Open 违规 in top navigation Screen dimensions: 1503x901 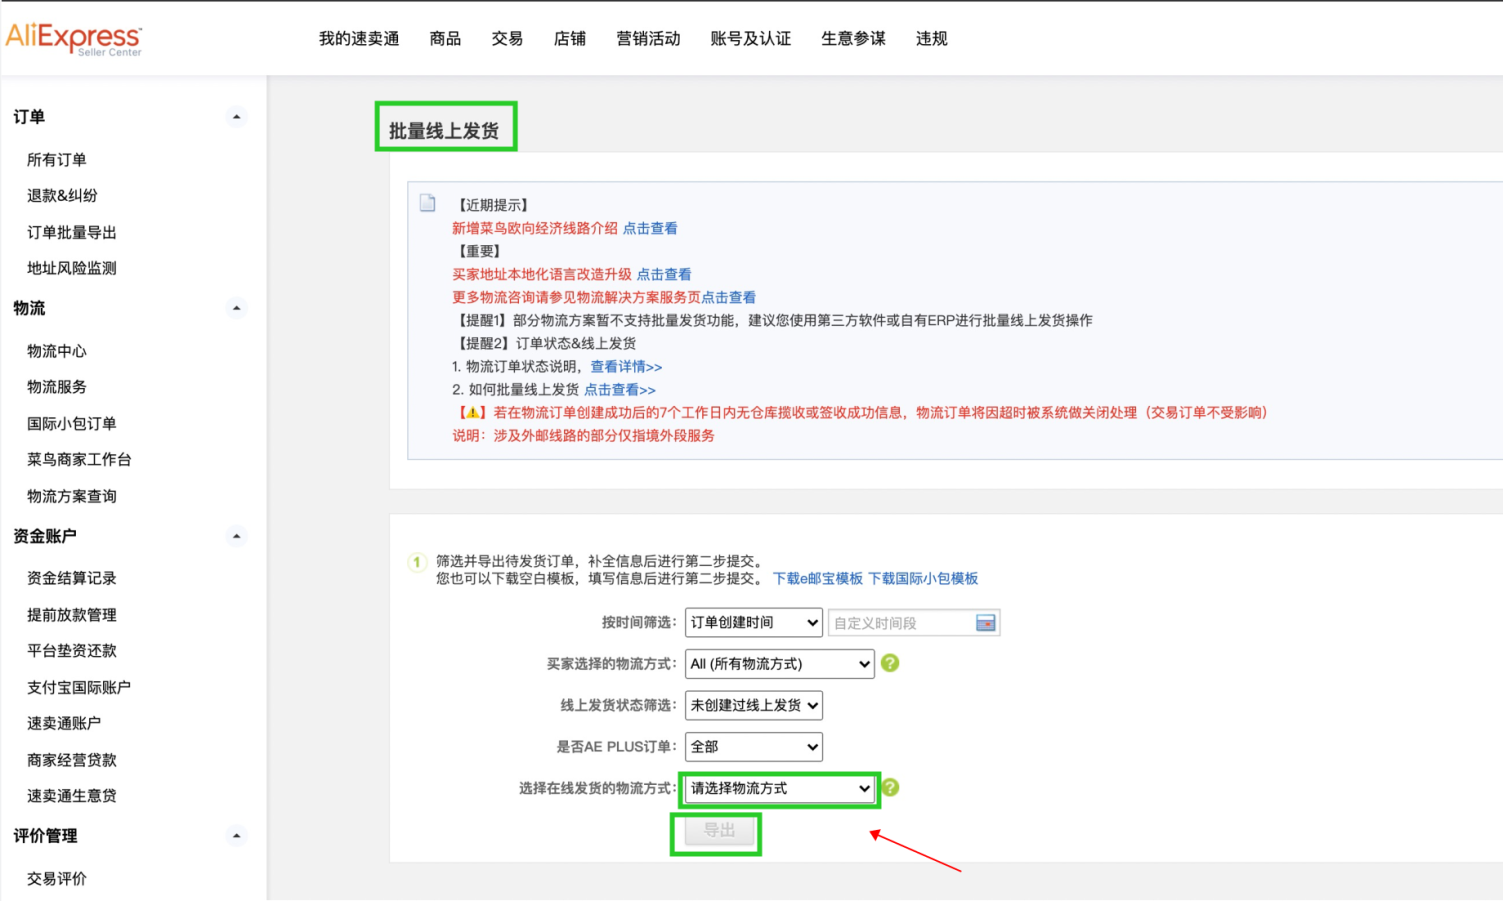(932, 38)
